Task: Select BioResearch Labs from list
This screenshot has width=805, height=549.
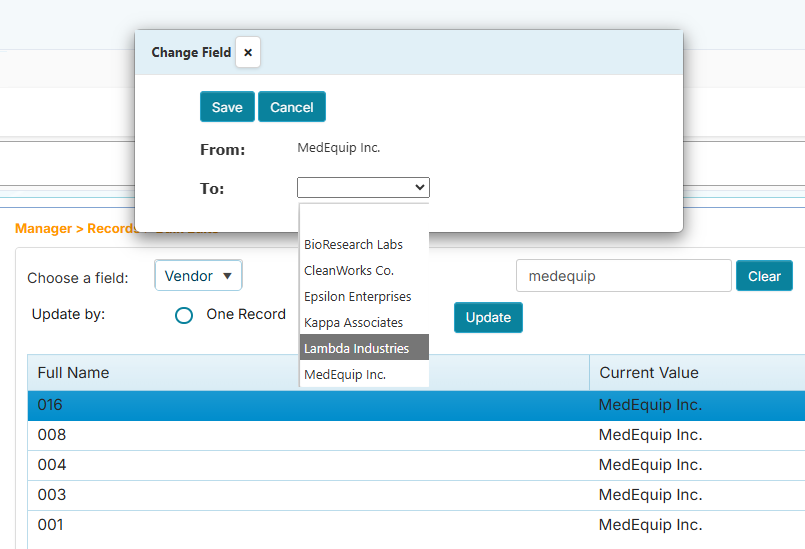Action: [353, 244]
